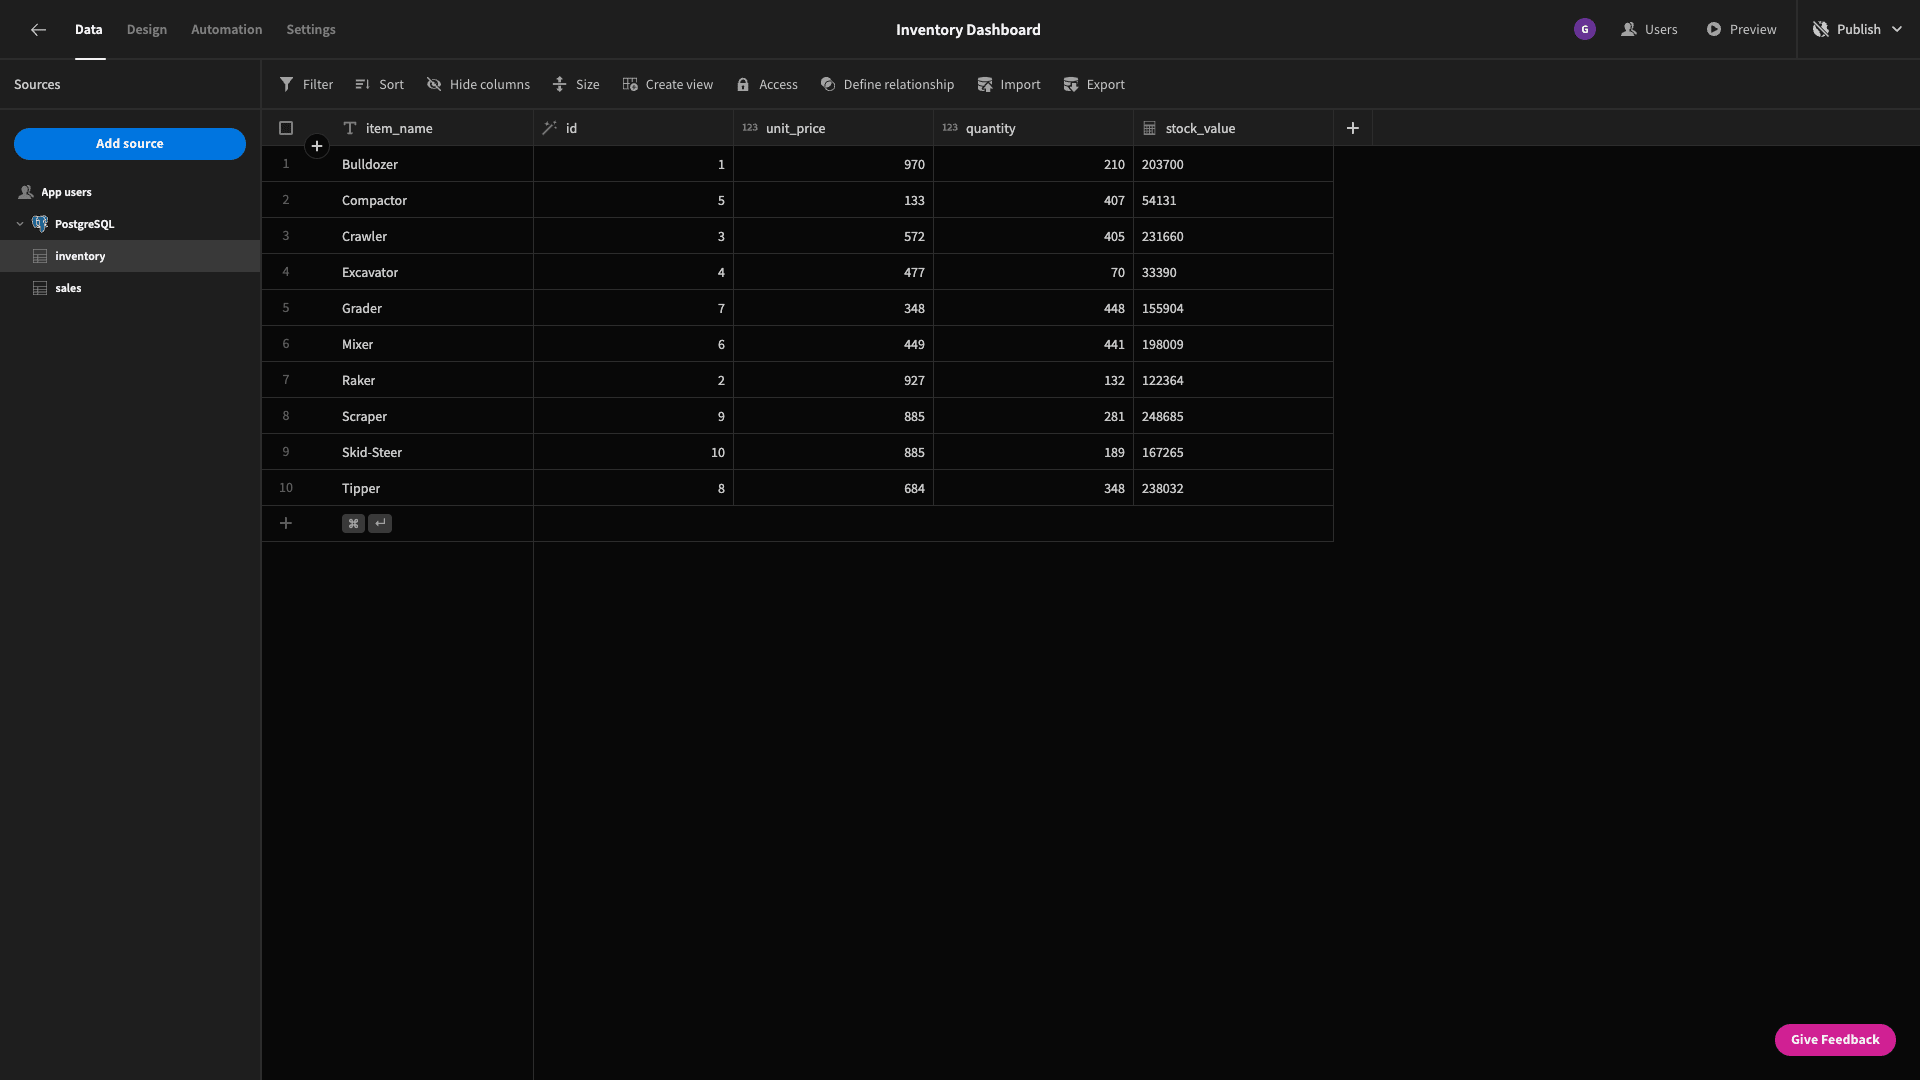The image size is (1920, 1080).
Task: Collapse the PostgreSQL source tree
Action: (x=20, y=224)
